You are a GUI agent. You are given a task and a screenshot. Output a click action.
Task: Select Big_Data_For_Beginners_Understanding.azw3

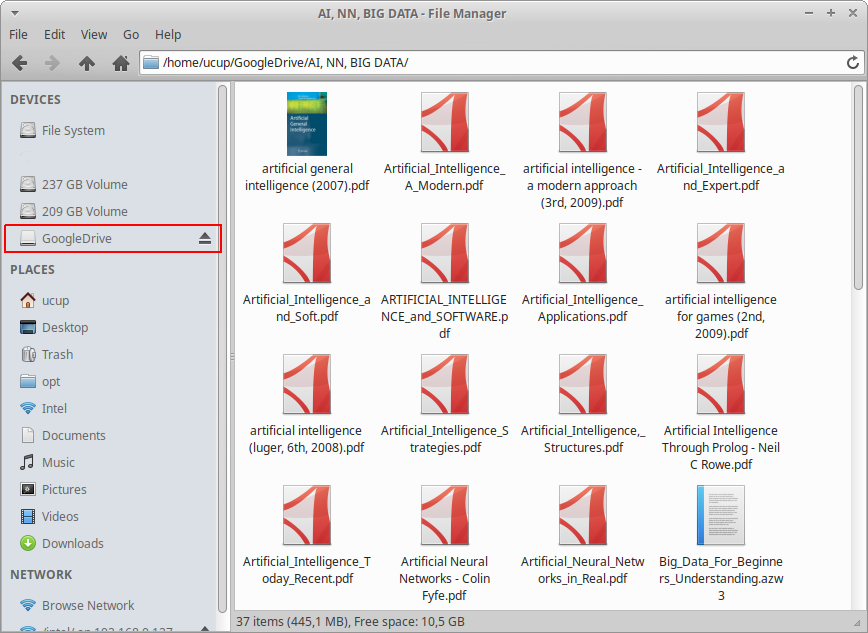click(x=720, y=515)
